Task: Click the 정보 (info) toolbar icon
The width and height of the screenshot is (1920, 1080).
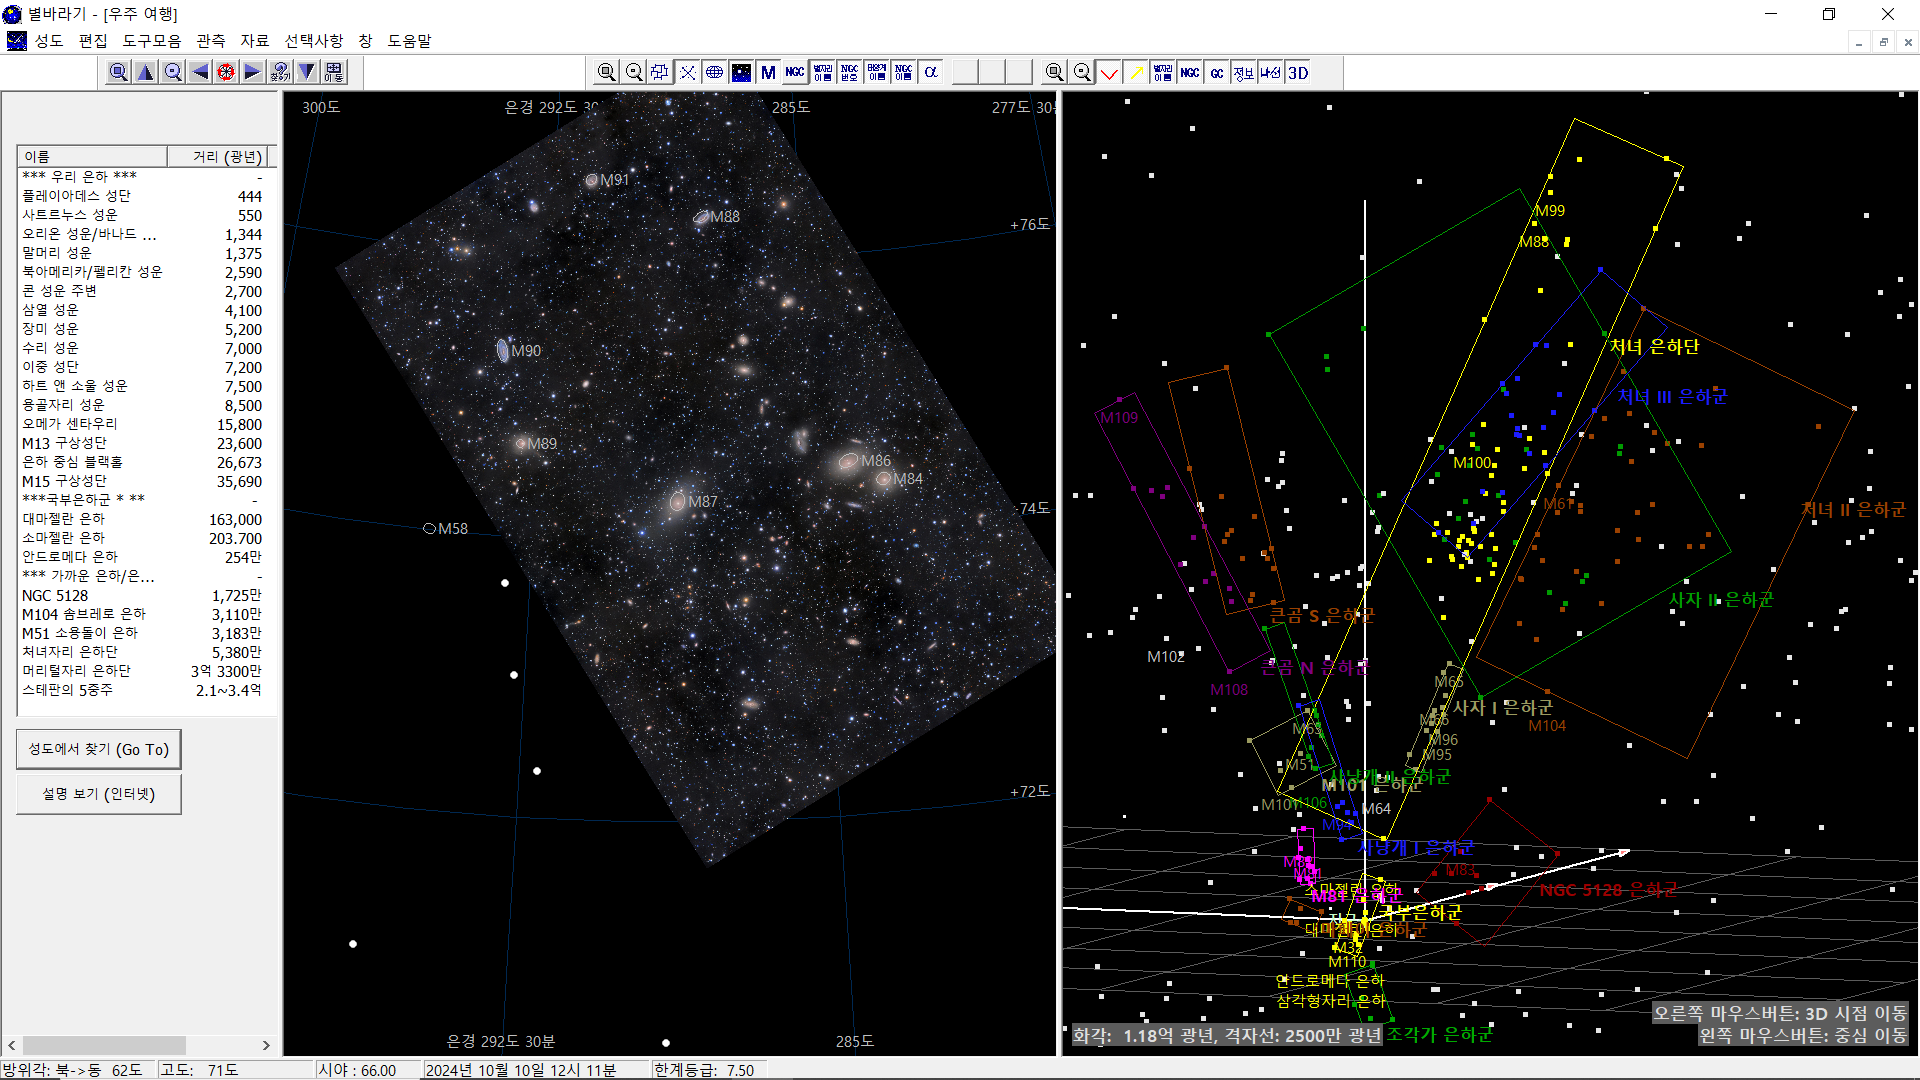Action: click(x=1243, y=72)
